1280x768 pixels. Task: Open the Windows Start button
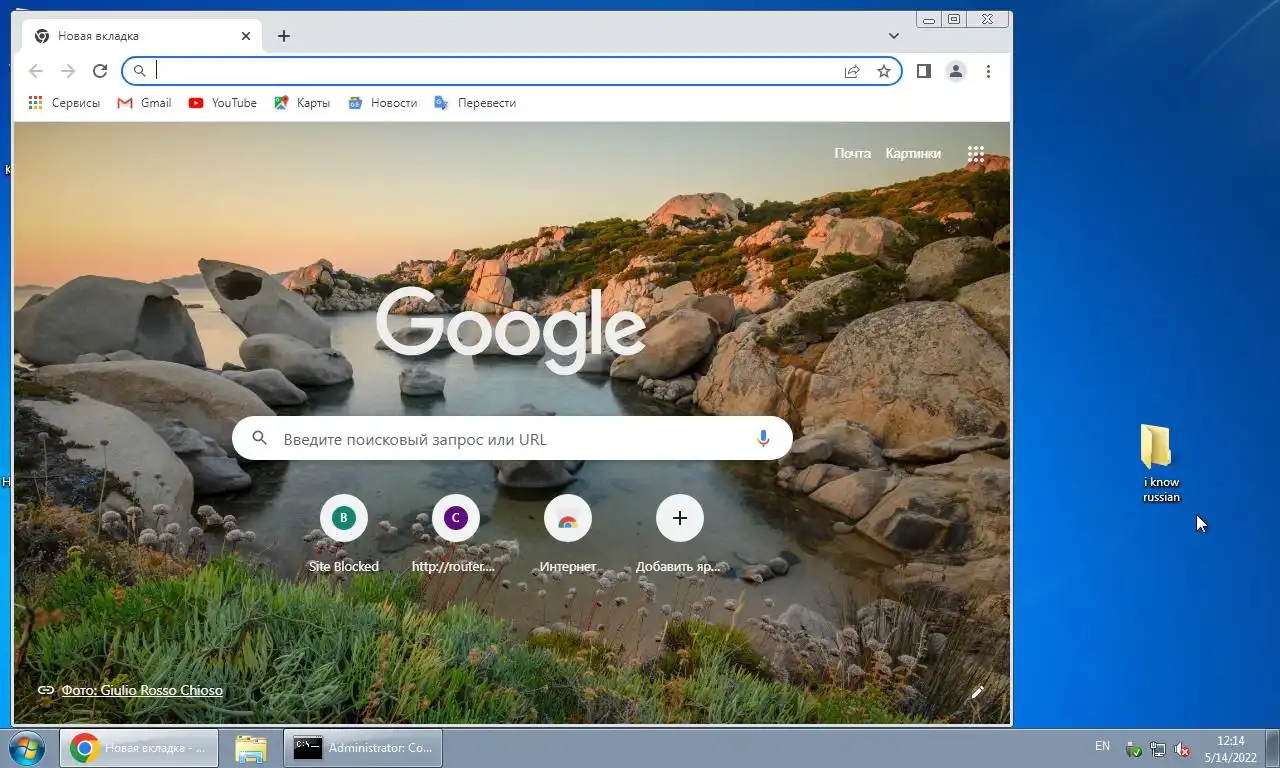26,747
